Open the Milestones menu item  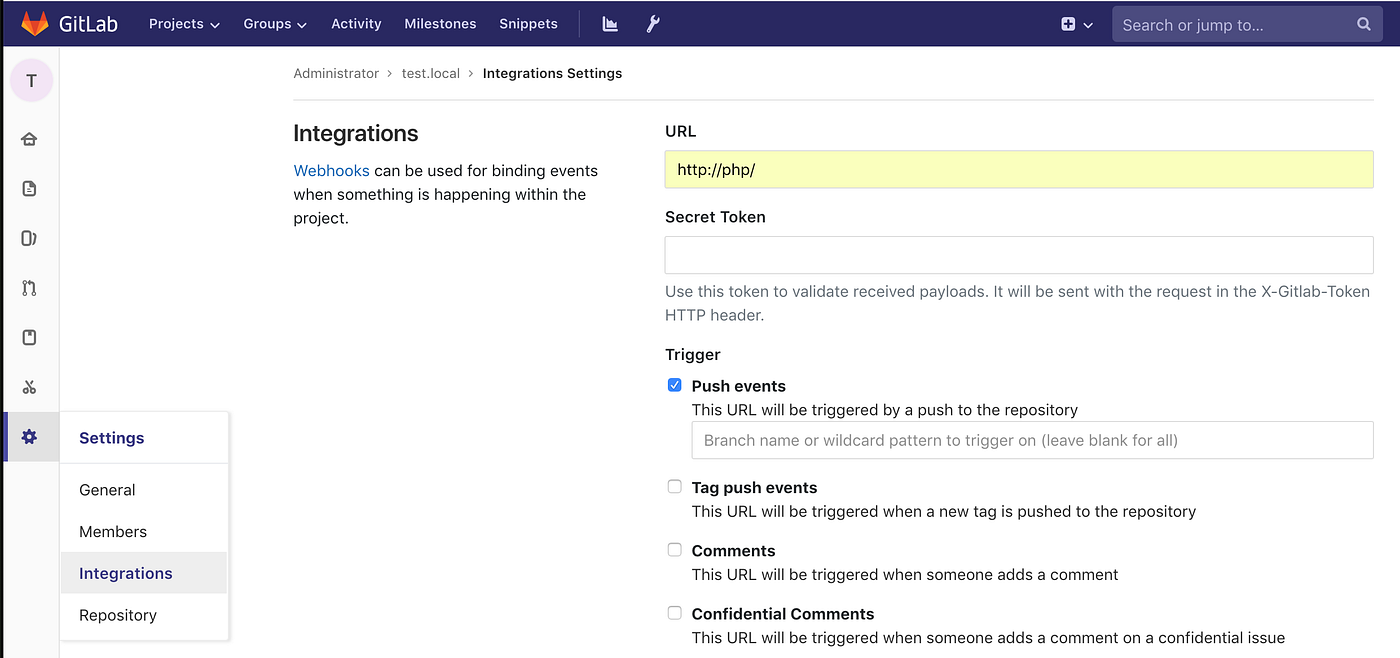440,23
